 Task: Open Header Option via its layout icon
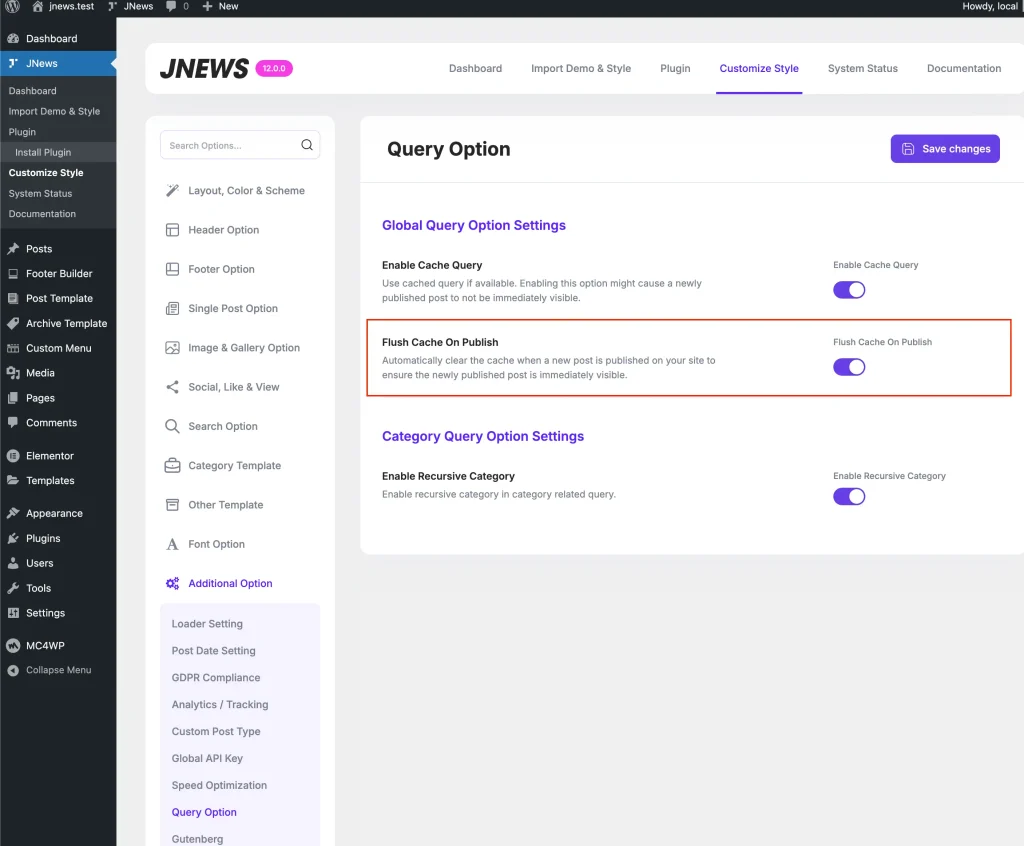[x=172, y=230]
